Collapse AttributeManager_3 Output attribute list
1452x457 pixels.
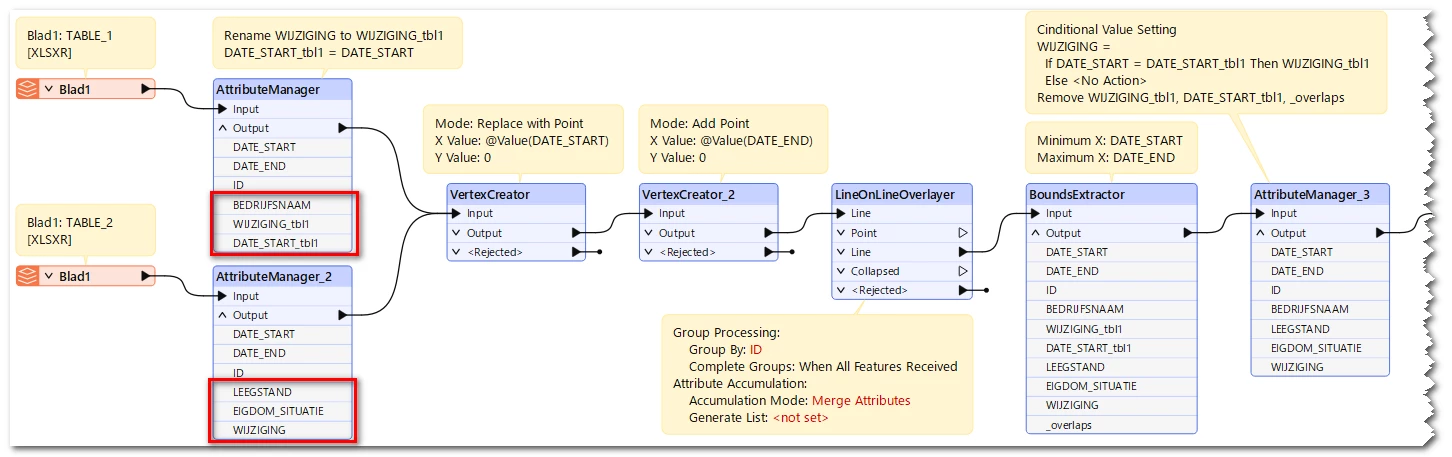click(x=1261, y=233)
